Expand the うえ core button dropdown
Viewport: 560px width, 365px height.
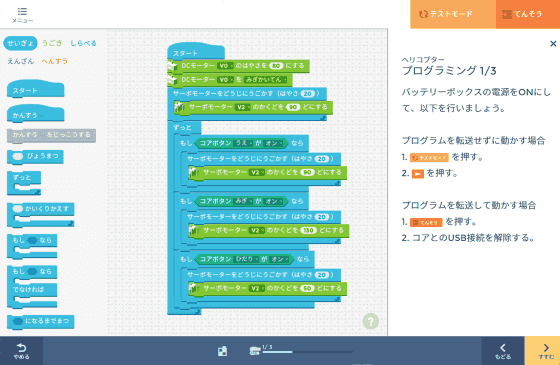pyautogui.click(x=243, y=143)
